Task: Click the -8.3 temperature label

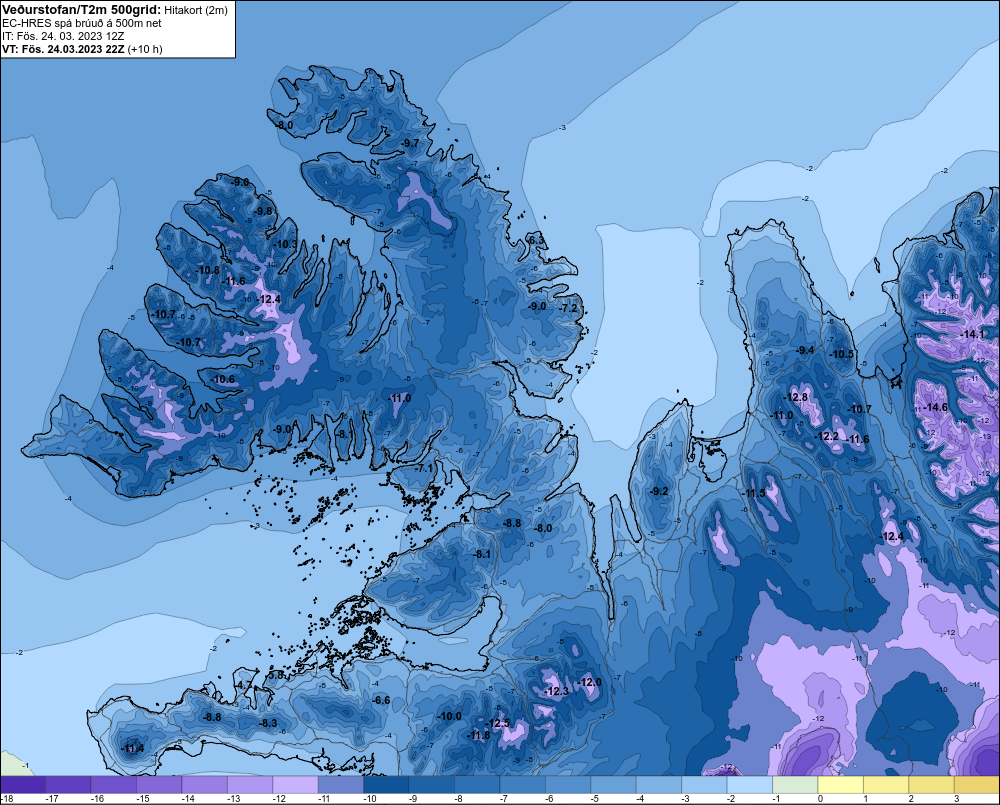Action: [268, 723]
